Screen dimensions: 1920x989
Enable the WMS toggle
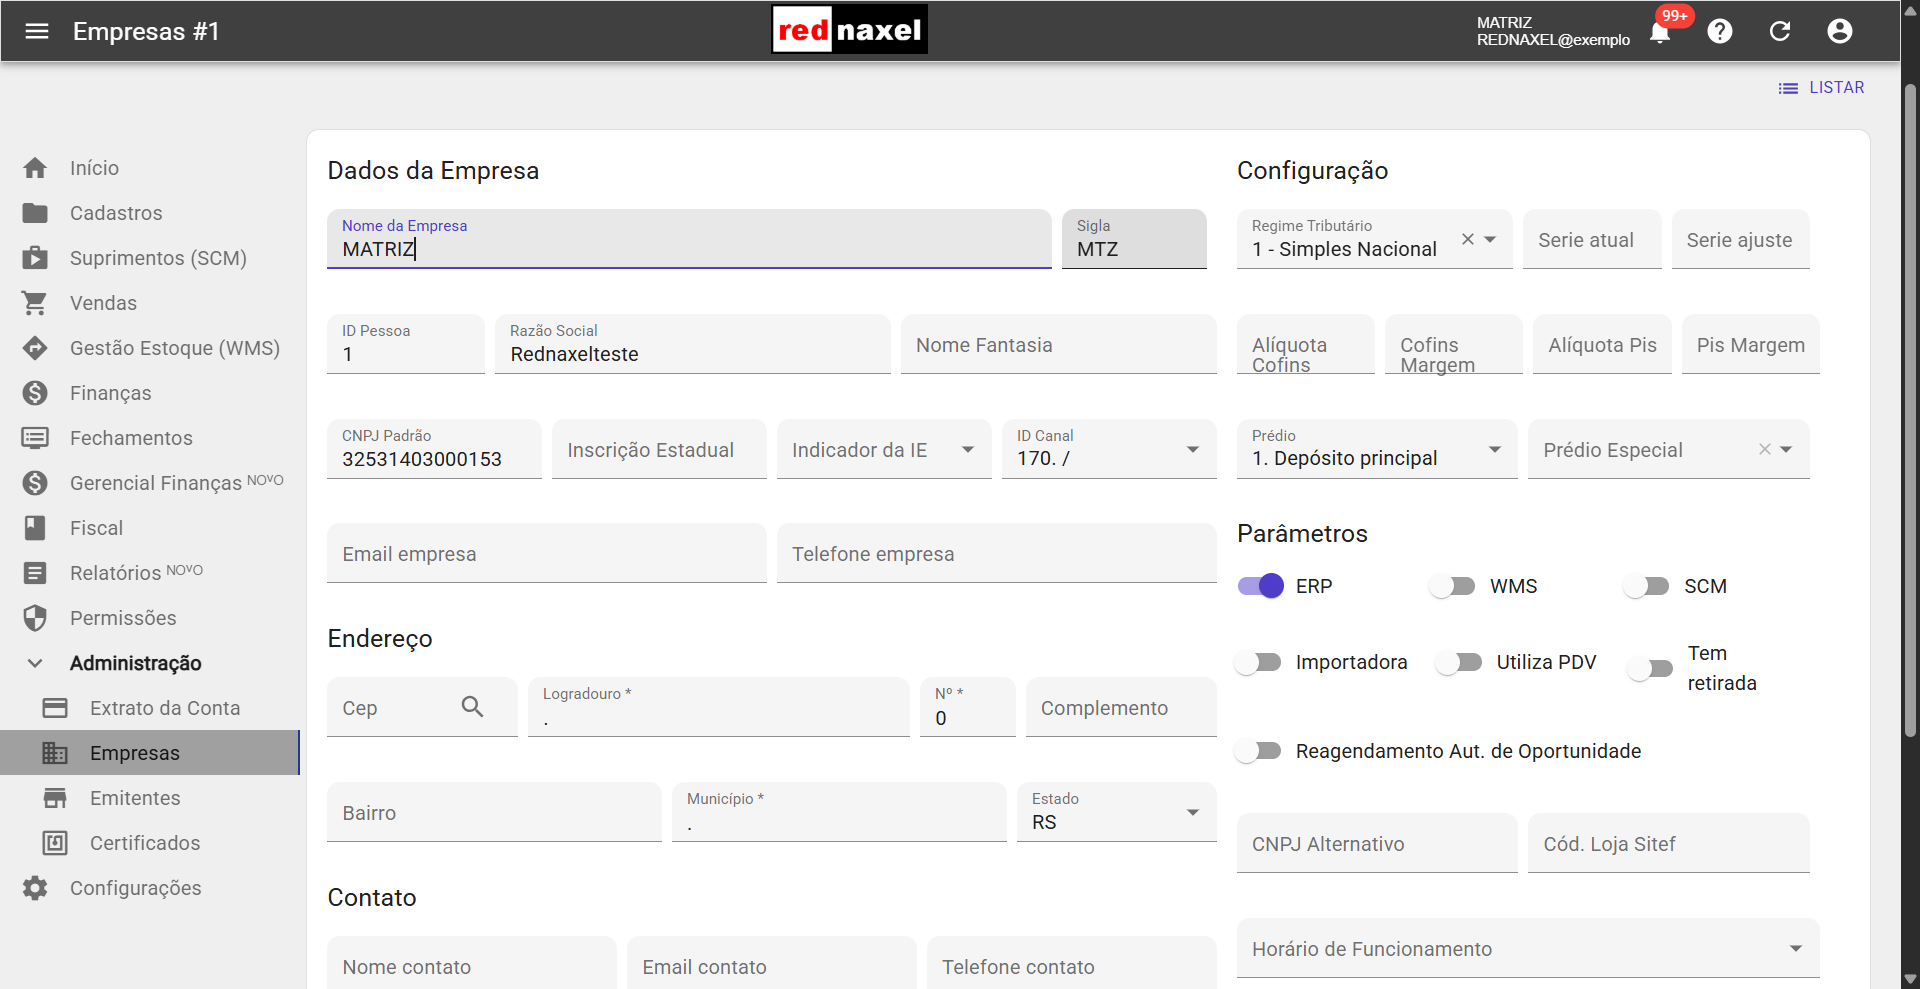(x=1453, y=586)
